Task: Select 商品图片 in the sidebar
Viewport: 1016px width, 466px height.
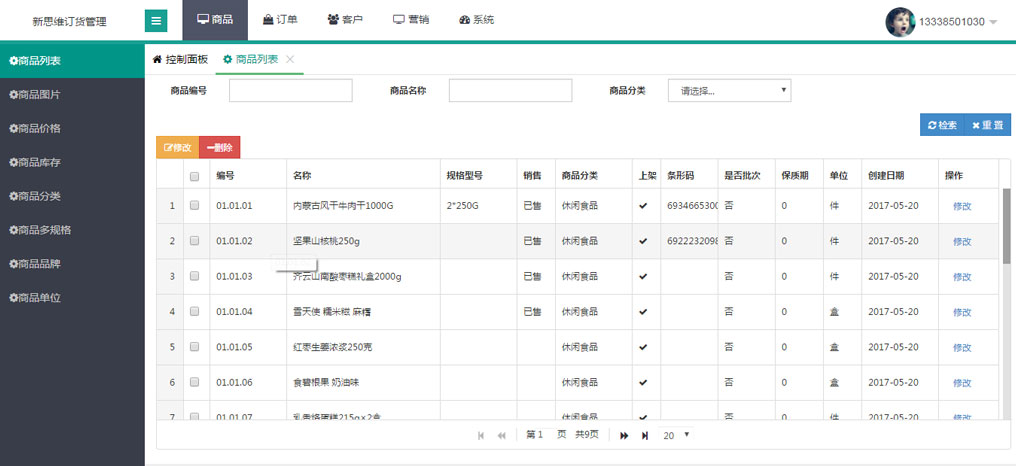Action: tap(72, 95)
